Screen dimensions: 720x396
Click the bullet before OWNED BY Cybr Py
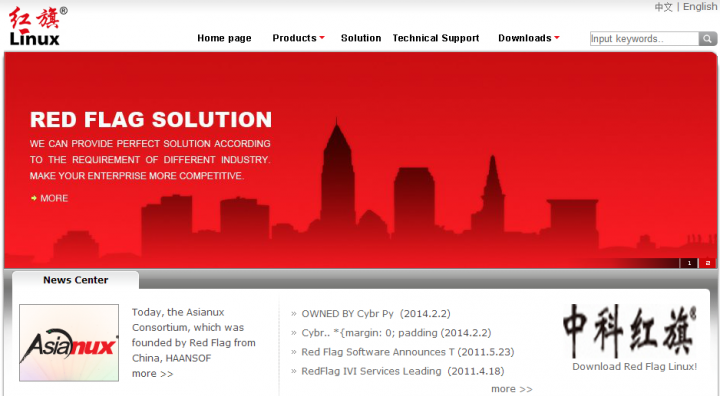coord(294,314)
